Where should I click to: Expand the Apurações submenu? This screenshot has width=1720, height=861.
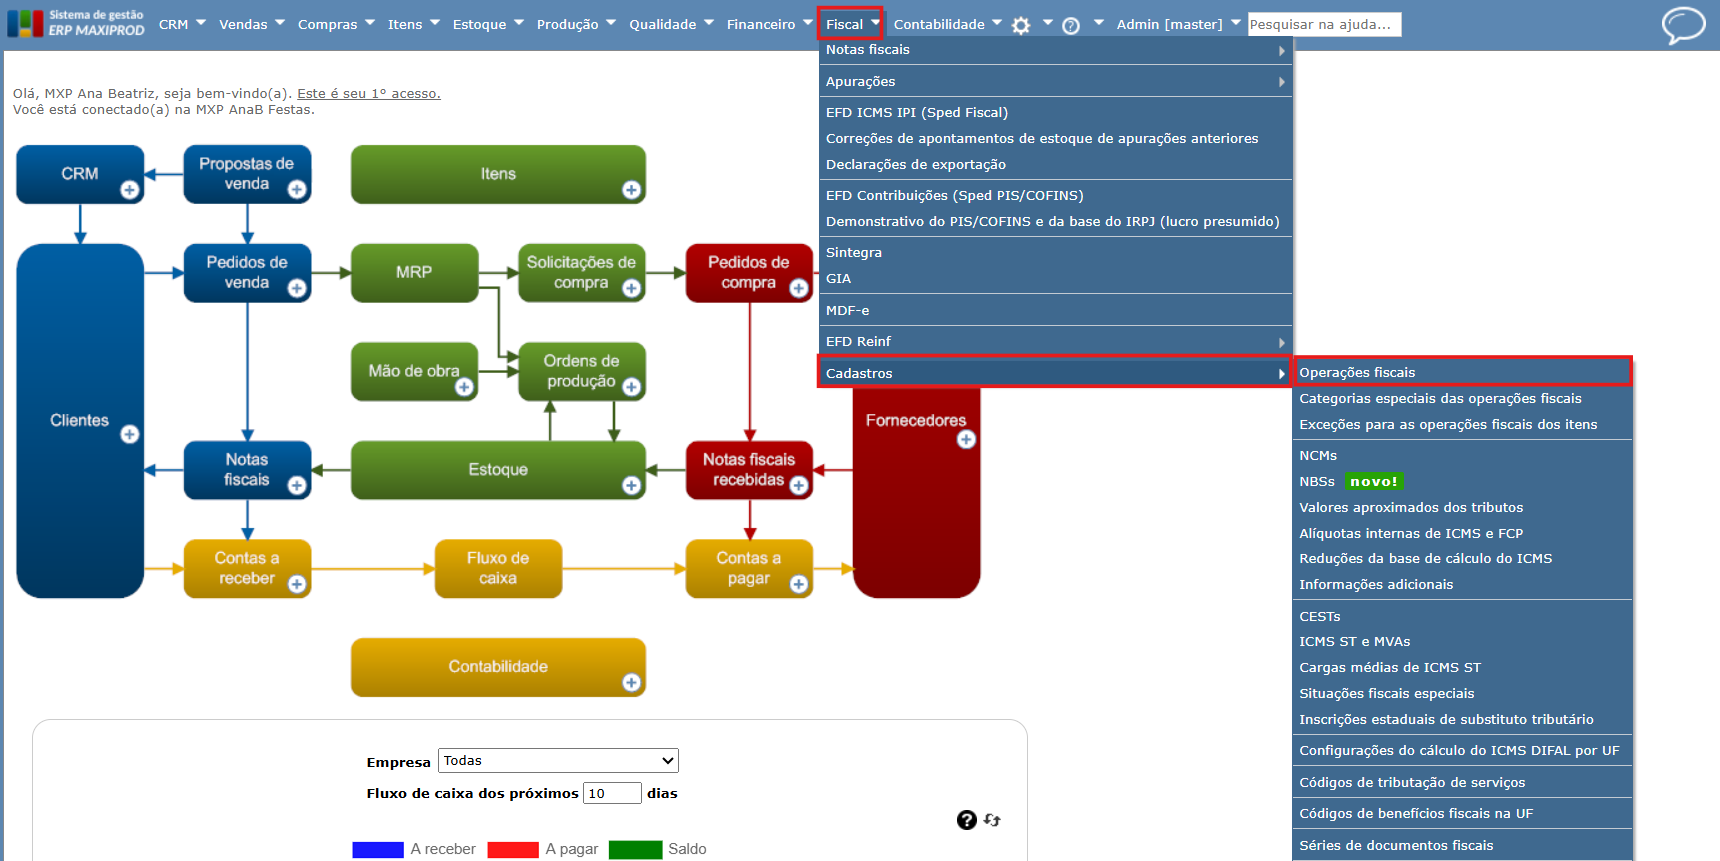click(1055, 81)
